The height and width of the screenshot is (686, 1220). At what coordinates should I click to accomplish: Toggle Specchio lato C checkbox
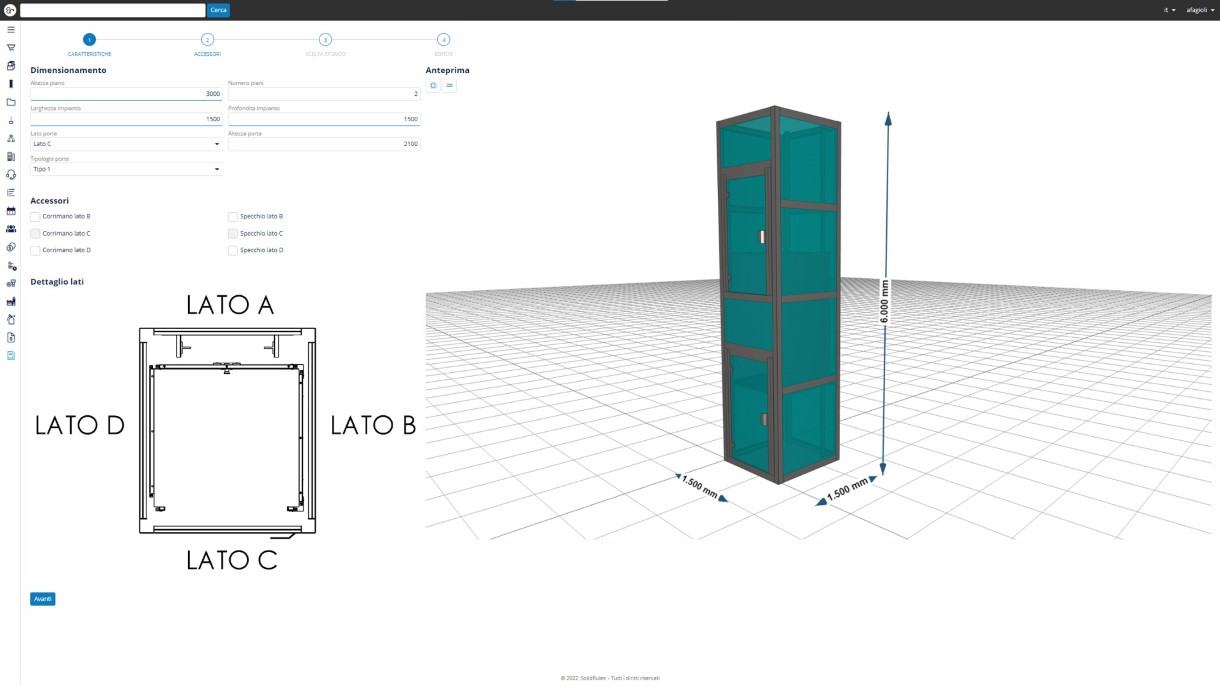pos(233,233)
